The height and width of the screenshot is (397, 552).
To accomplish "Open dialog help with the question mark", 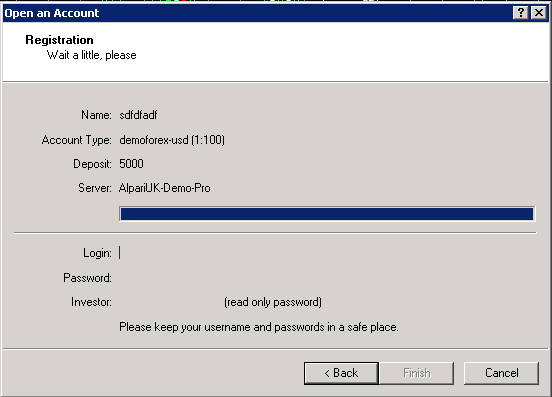I will pos(521,13).
